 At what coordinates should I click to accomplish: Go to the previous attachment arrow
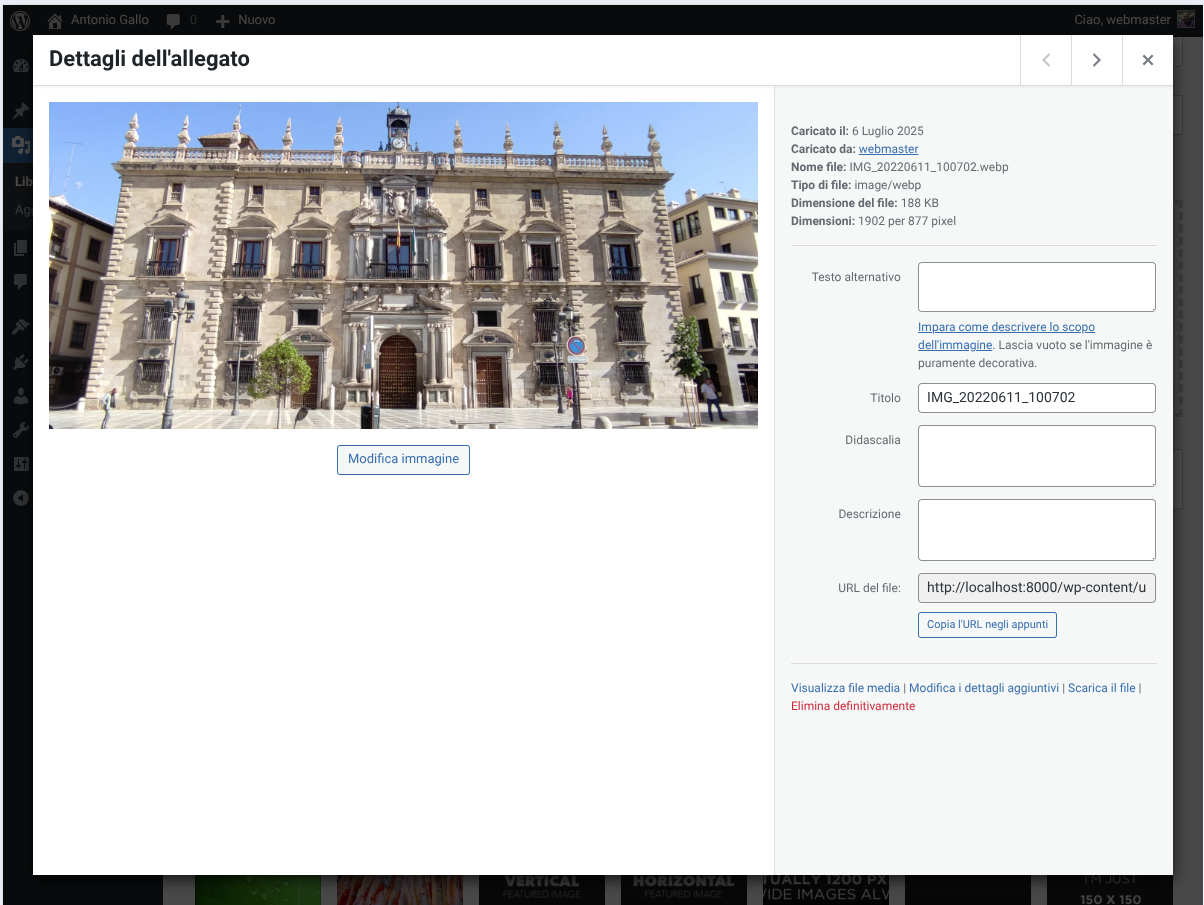(1046, 60)
